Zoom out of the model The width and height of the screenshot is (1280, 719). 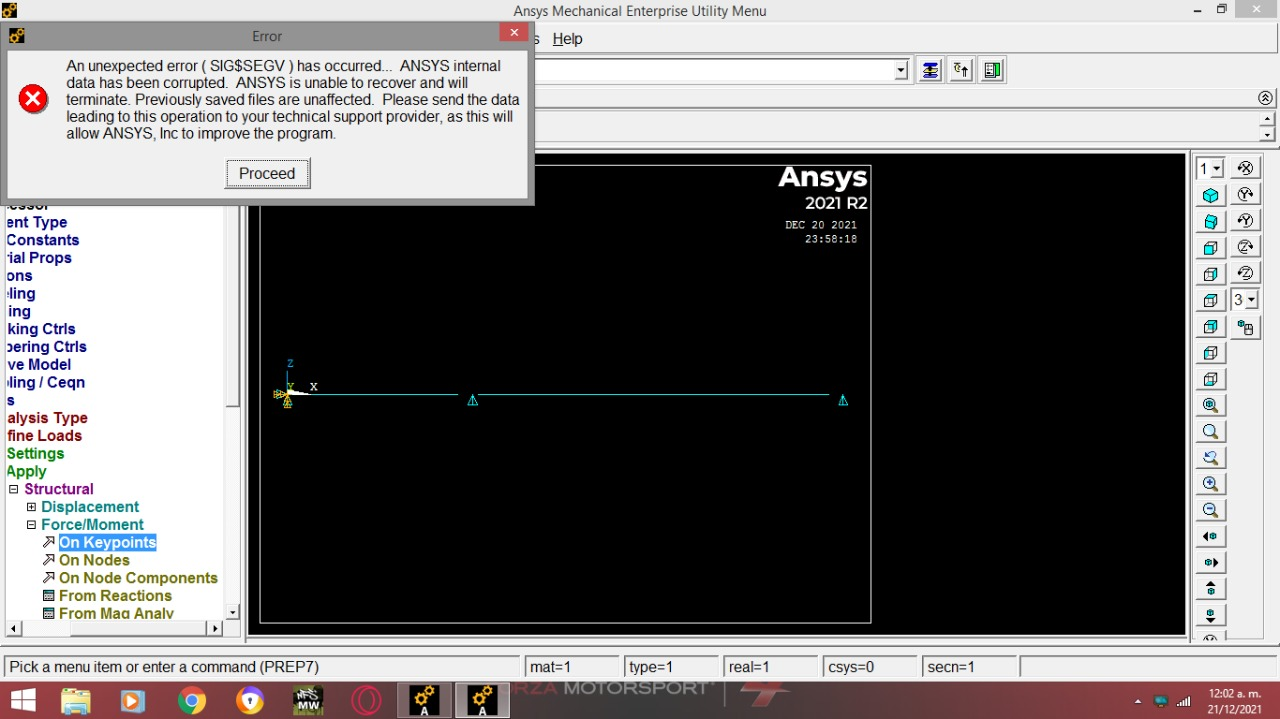1210,510
